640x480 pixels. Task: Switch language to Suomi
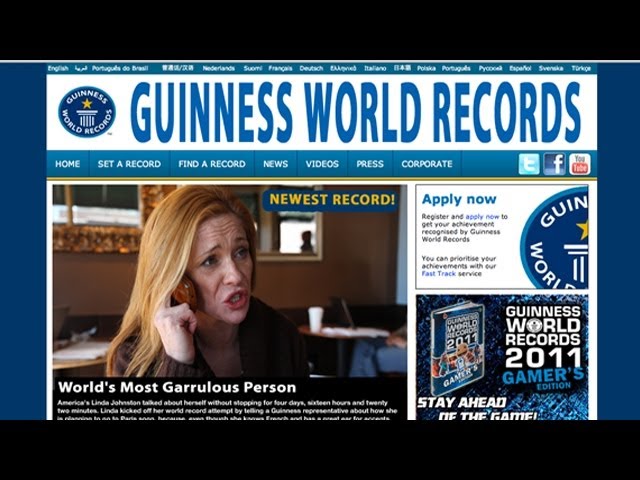tap(253, 68)
